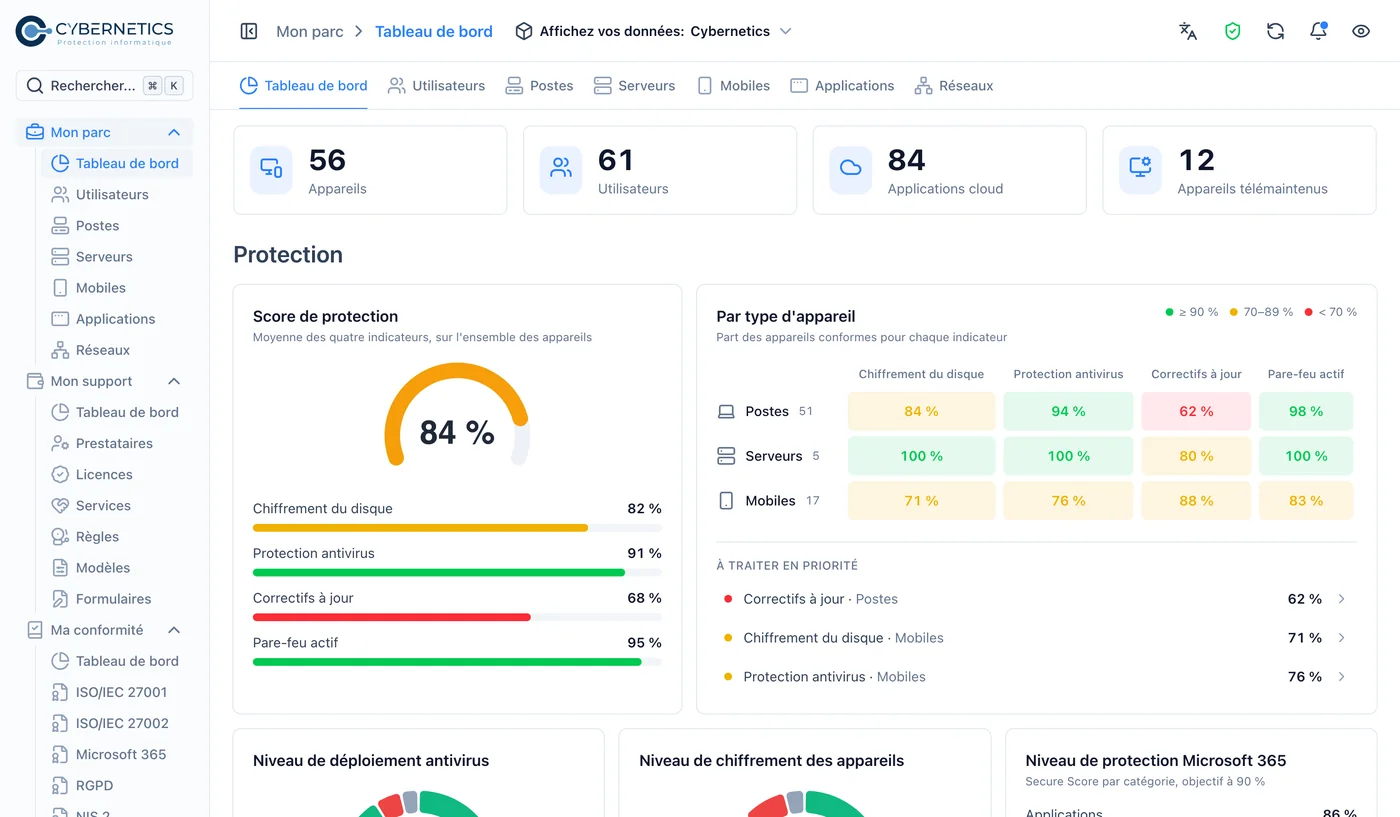Click the Serveurs icon in device table

pyautogui.click(x=726, y=456)
